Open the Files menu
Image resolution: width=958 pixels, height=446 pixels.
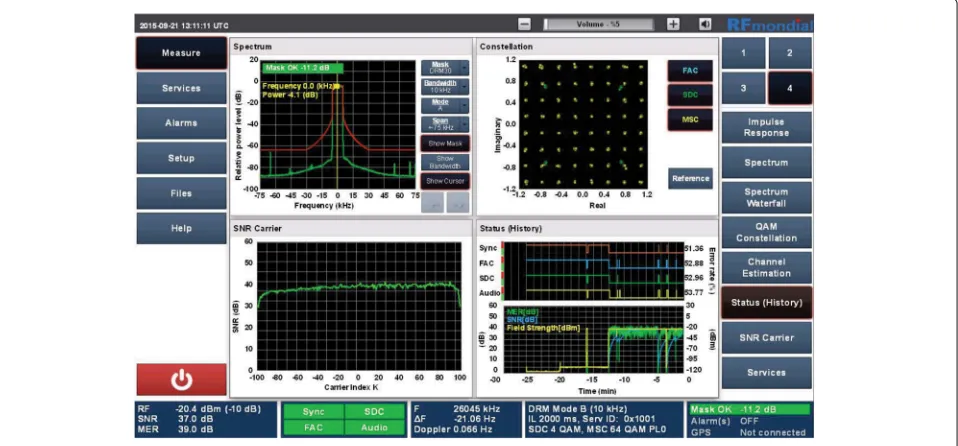coord(181,193)
